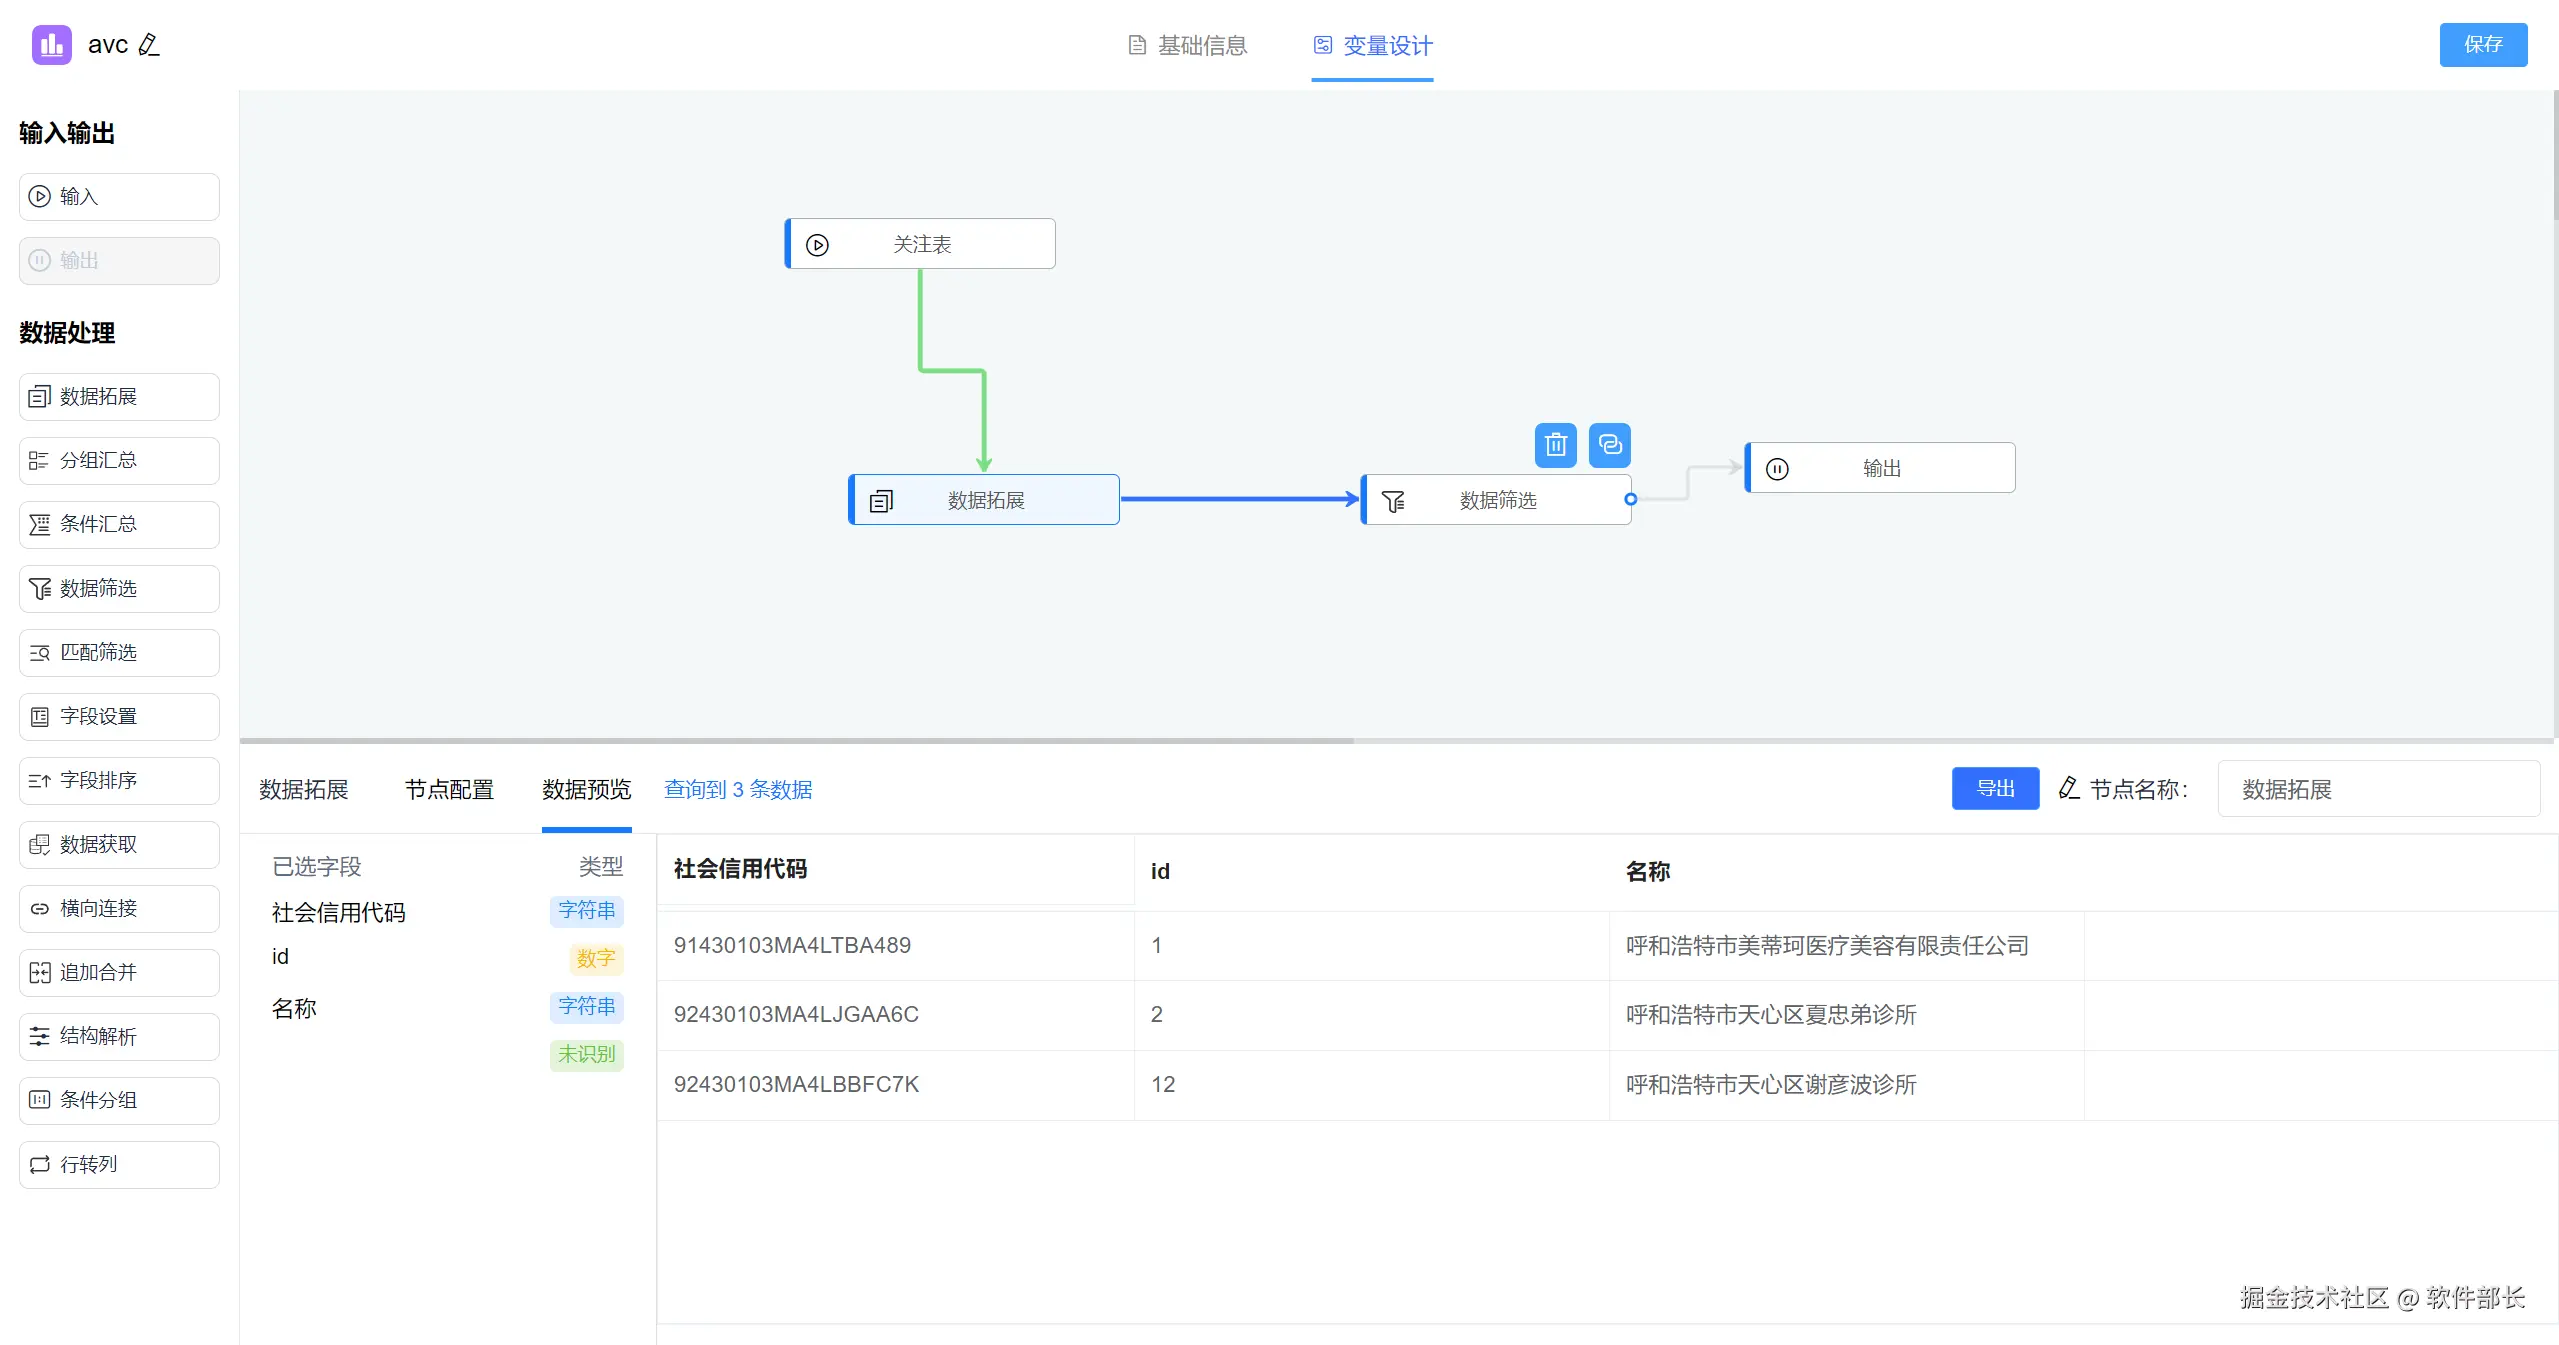This screenshot has width=2559, height=1345.
Task: Select 分组汇总 item in sidebar
Action: (x=119, y=461)
